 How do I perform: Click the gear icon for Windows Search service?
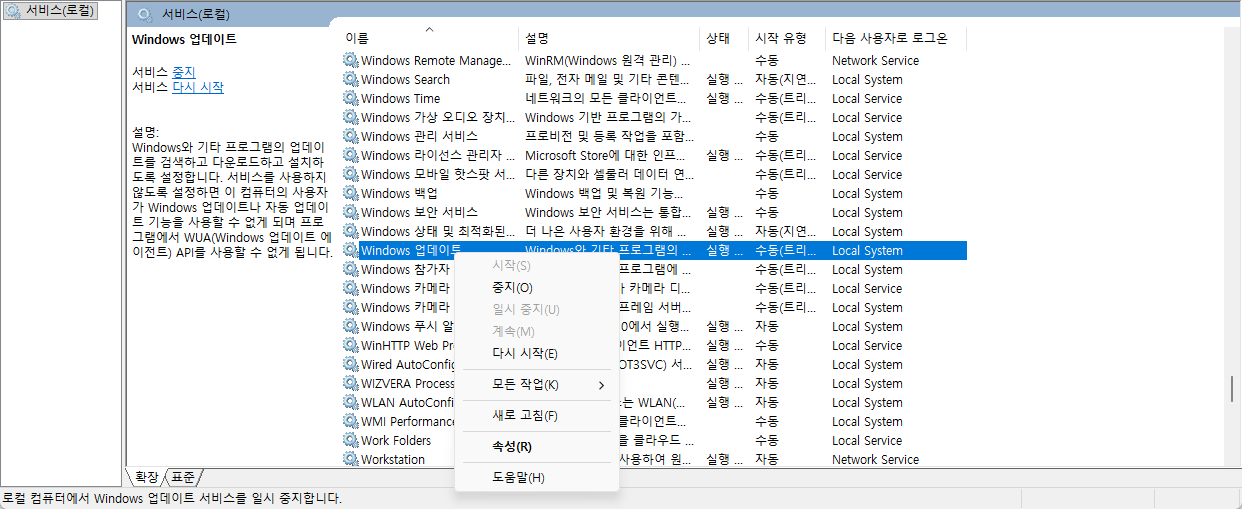click(350, 79)
